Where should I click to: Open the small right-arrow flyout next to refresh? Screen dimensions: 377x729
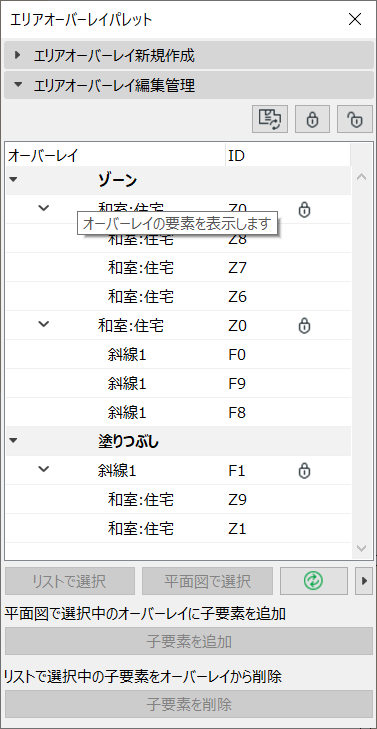point(364,581)
